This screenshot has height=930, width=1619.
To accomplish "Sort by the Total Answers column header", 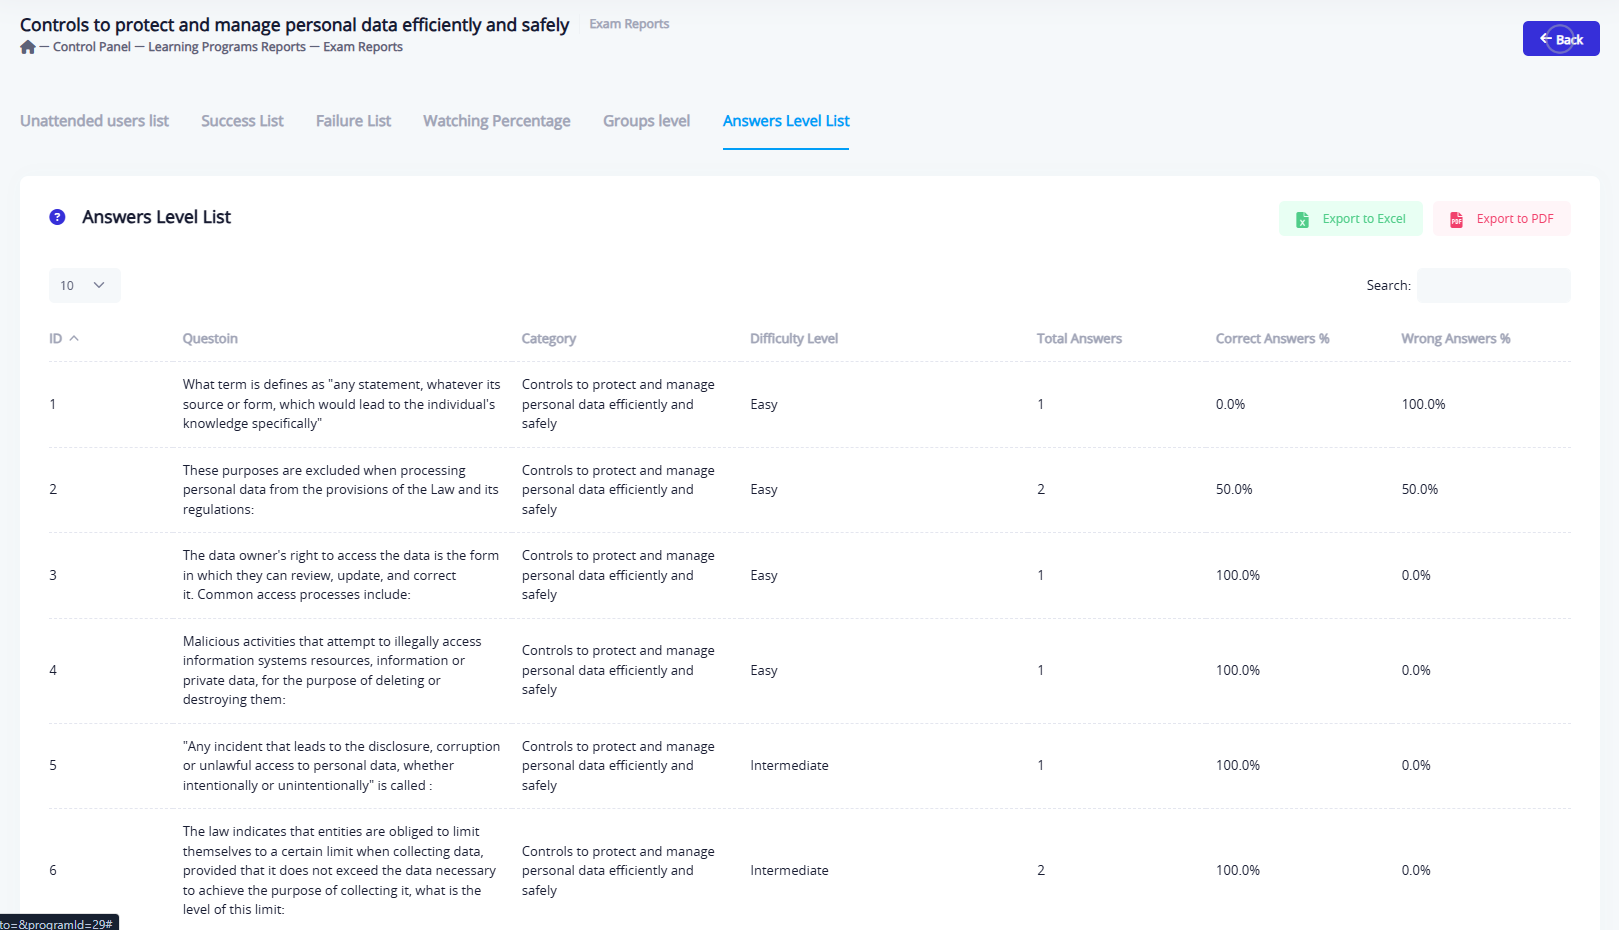I will tap(1079, 339).
